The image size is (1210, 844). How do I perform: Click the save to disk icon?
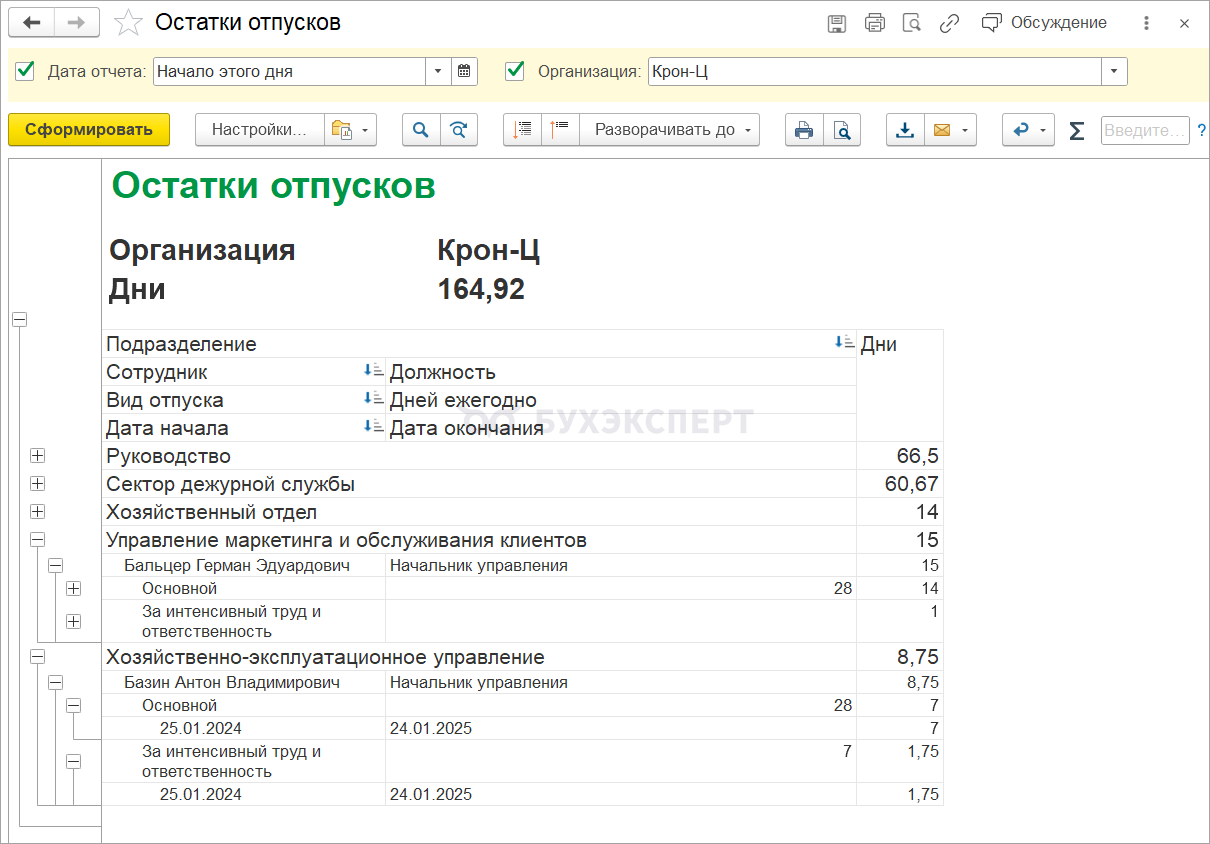click(837, 23)
